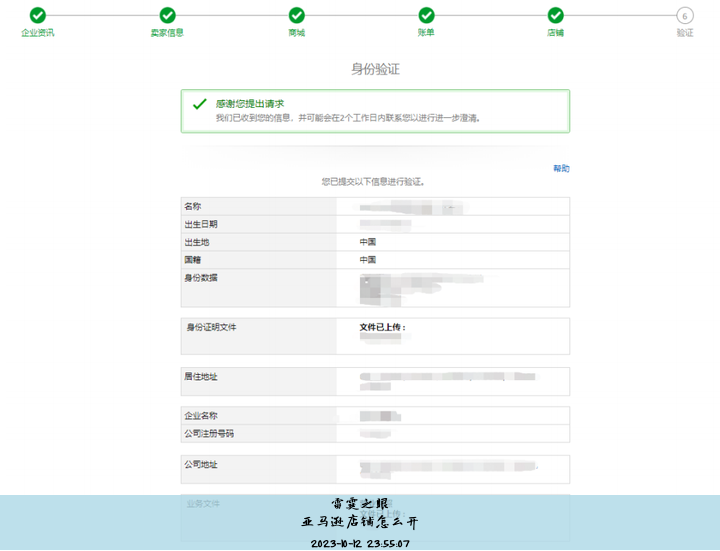Viewport: 720px width, 551px height.
Task: Click the 文件已上传 text under 身份证明文件
Action: click(x=383, y=327)
